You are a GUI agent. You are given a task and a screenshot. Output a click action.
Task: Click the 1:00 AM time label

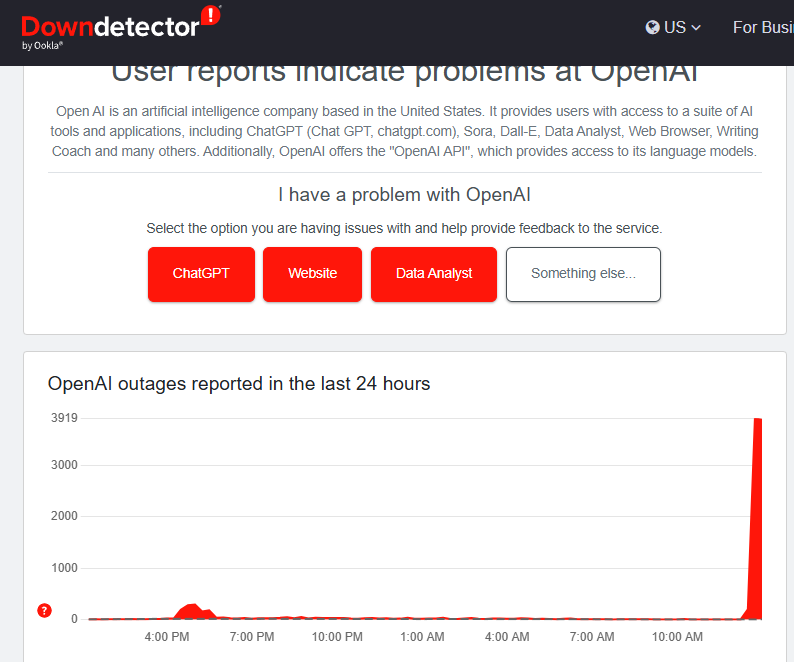click(422, 637)
